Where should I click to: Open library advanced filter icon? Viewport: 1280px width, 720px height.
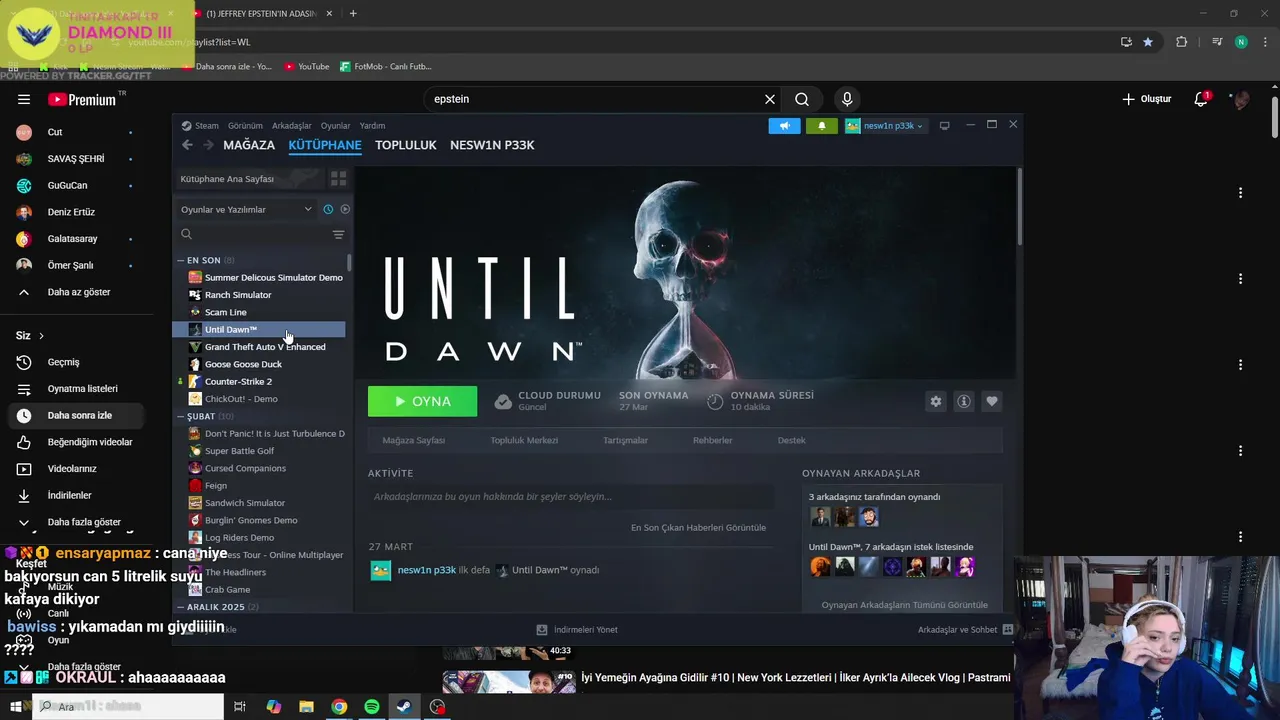(x=338, y=234)
